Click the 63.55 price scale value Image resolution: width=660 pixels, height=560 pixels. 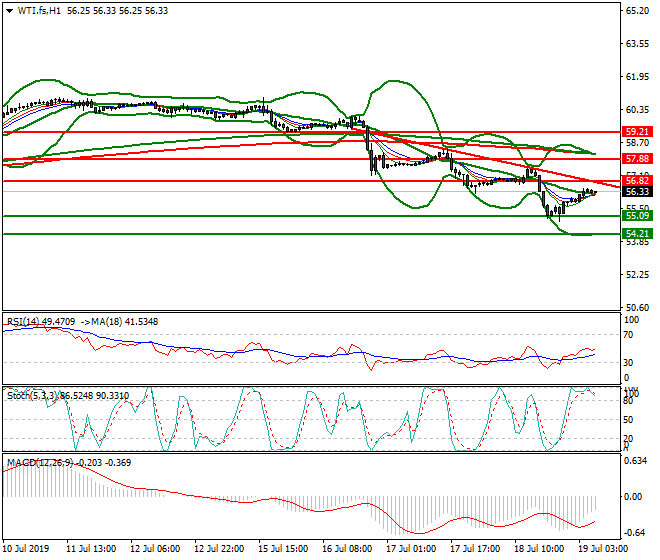pos(637,44)
